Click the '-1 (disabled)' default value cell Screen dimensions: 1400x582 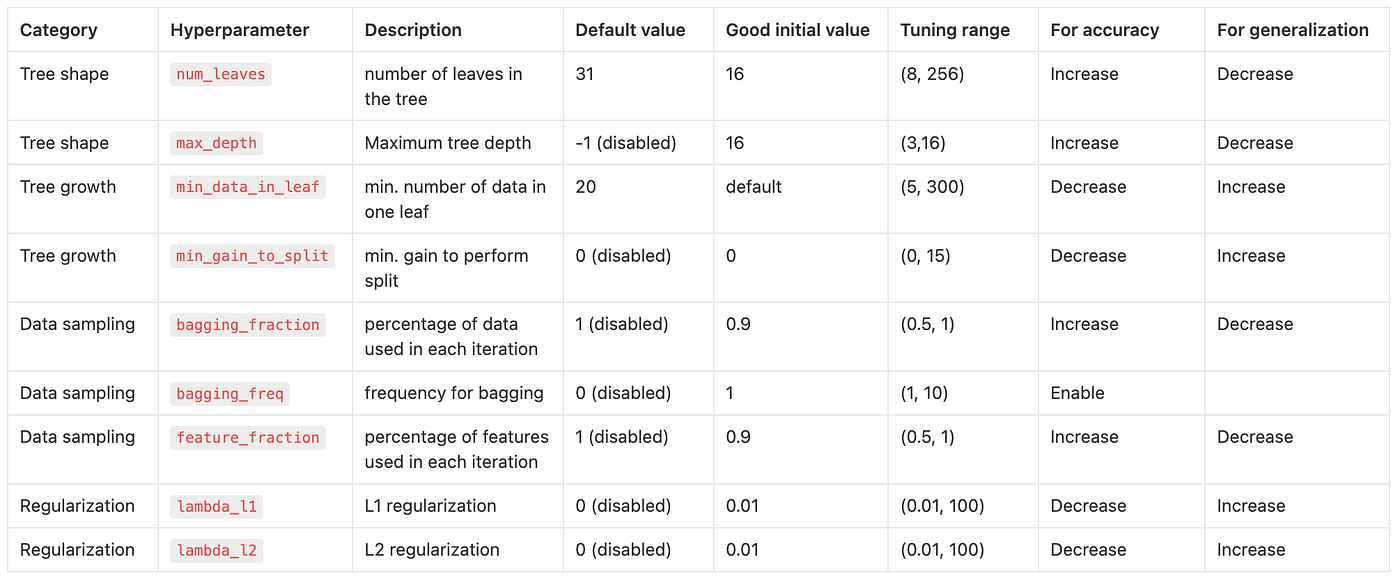[x=626, y=143]
